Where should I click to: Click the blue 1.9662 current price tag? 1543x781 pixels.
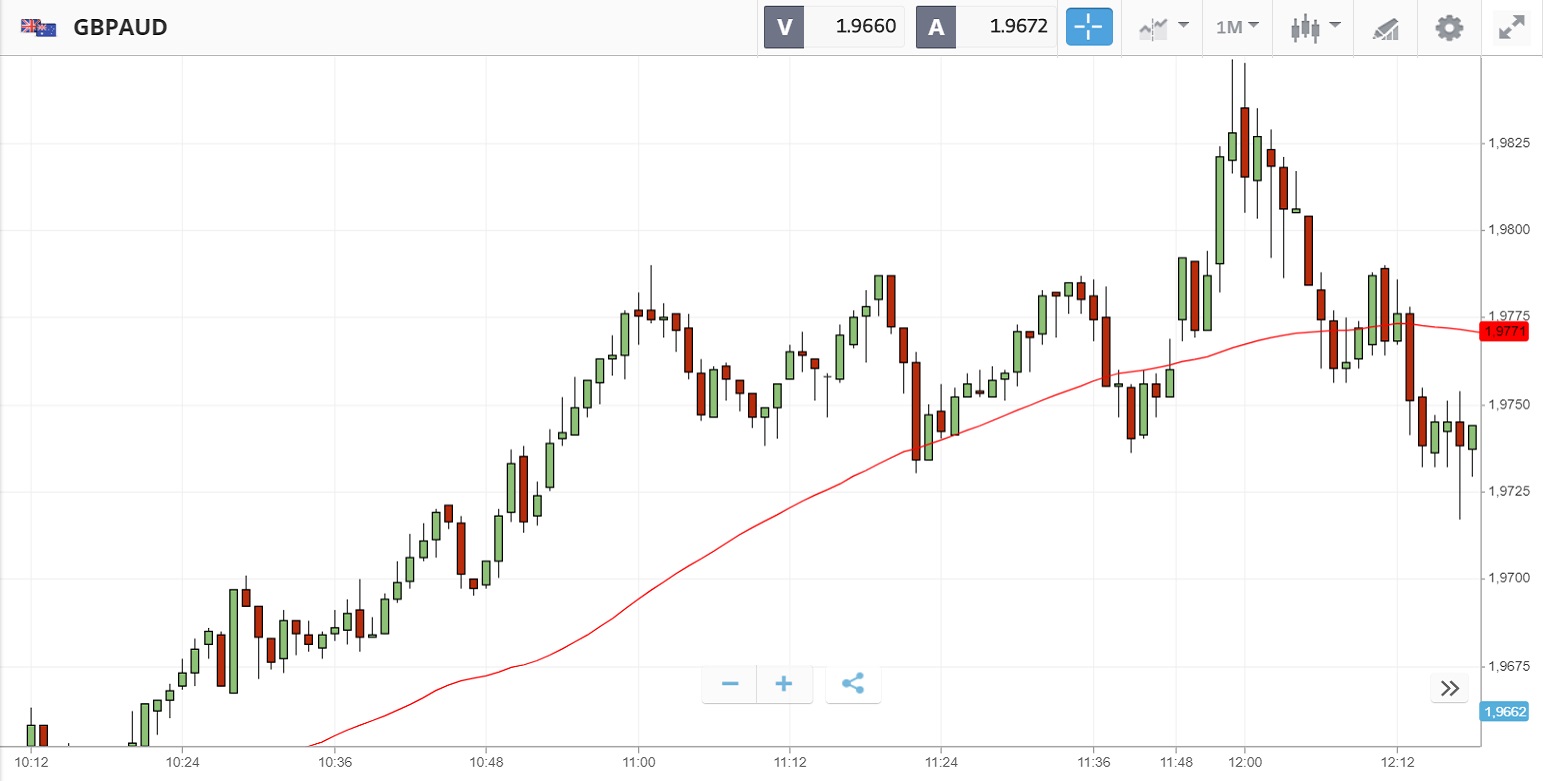tap(1505, 712)
